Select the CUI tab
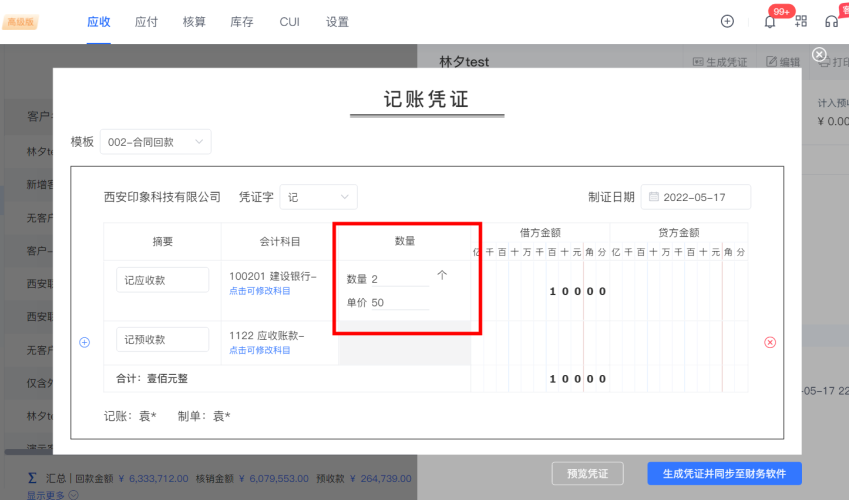Image resolution: width=849 pixels, height=500 pixels. coord(290,22)
